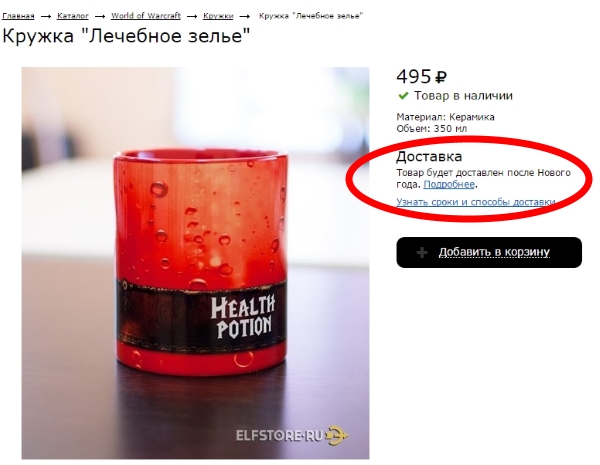The width and height of the screenshot is (600, 465).
Task: Click the Доставка heading
Action: click(429, 157)
